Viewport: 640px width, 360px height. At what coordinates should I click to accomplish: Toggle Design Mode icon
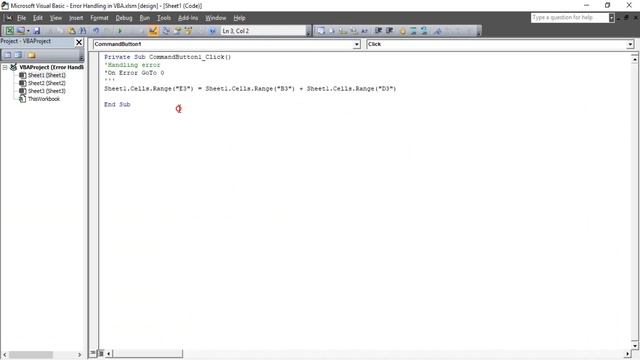153,31
